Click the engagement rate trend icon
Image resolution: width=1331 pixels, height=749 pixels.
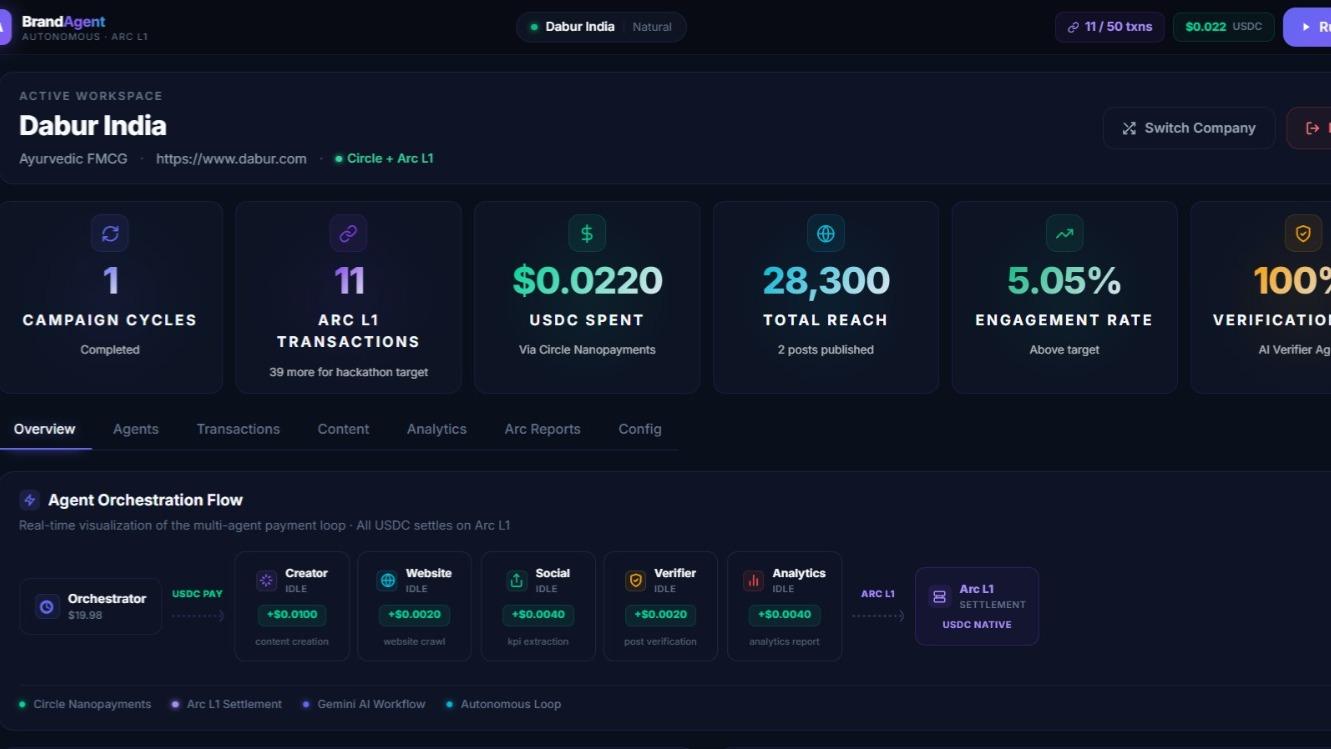coord(1064,234)
